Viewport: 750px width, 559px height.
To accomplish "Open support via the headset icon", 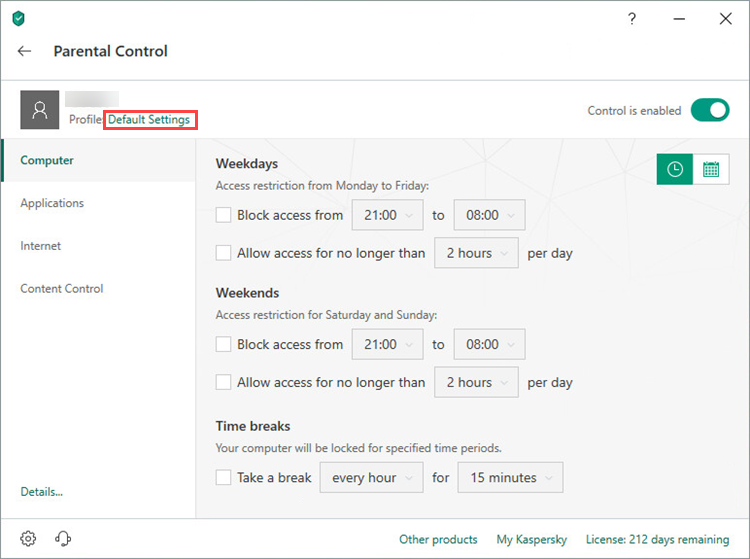I will [63, 539].
